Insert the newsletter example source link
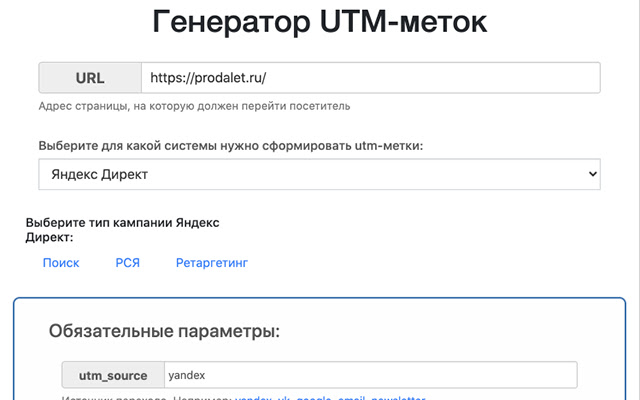Viewport: 640px width, 400px height. [x=398, y=398]
